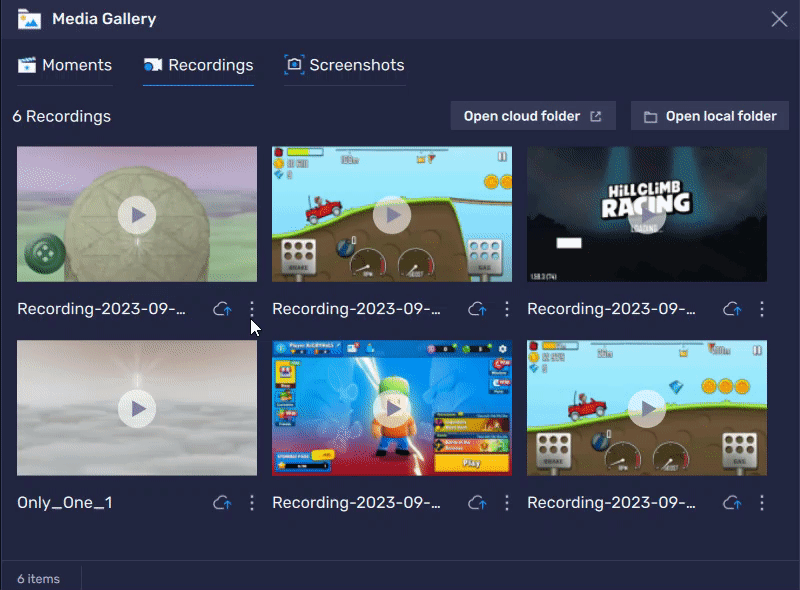This screenshot has height=590, width=800.
Task: Open more options menu for Only_One_1
Action: pyautogui.click(x=252, y=503)
